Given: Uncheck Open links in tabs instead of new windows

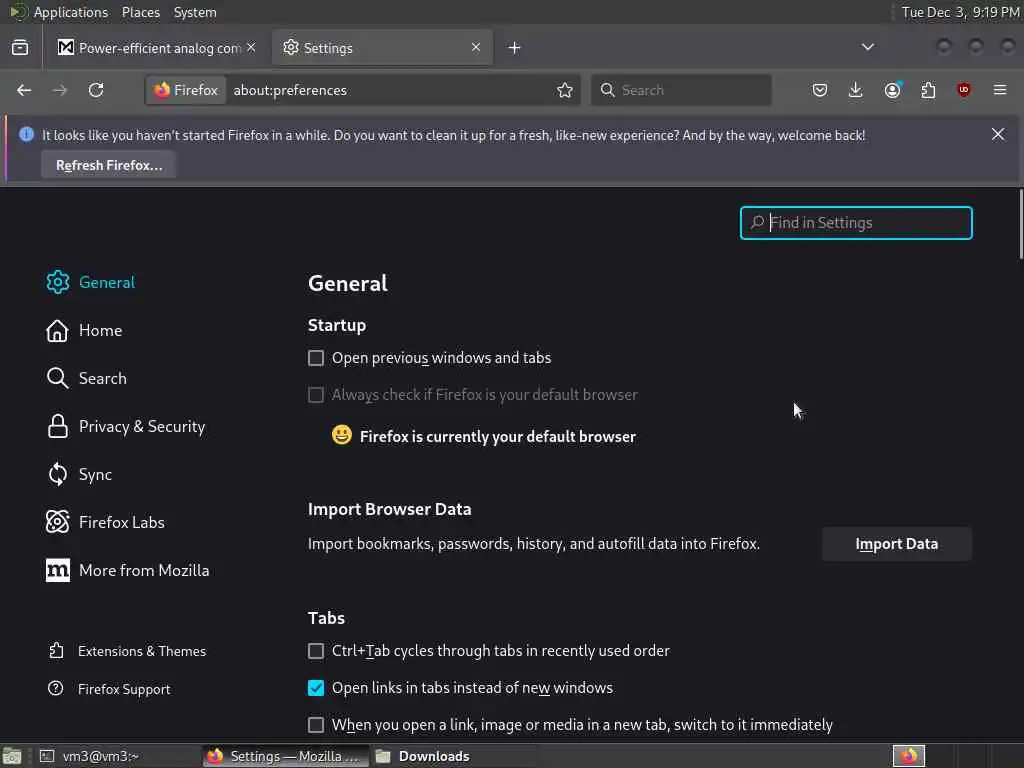Looking at the screenshot, I should pyautogui.click(x=316, y=688).
